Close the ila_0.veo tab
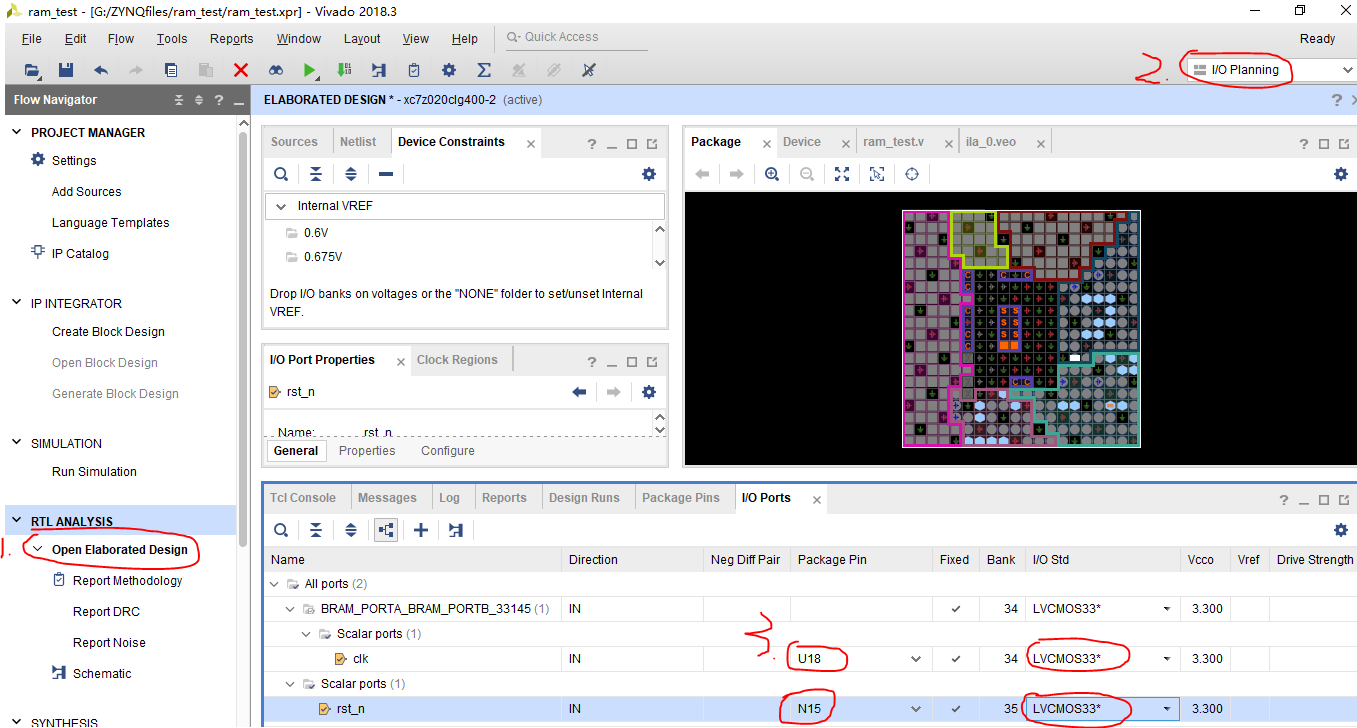1357x728 pixels. pyautogui.click(x=1041, y=144)
